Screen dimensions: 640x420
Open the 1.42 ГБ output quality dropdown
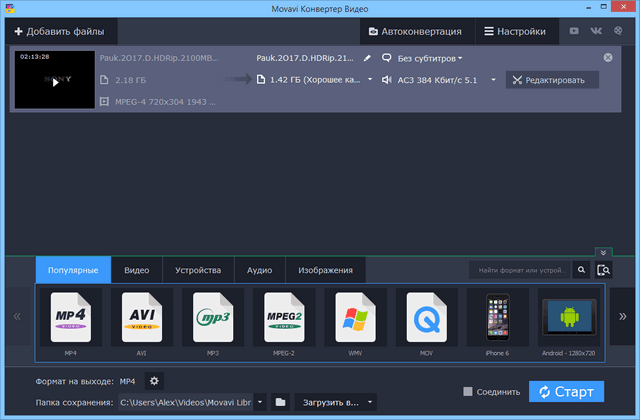pos(314,79)
